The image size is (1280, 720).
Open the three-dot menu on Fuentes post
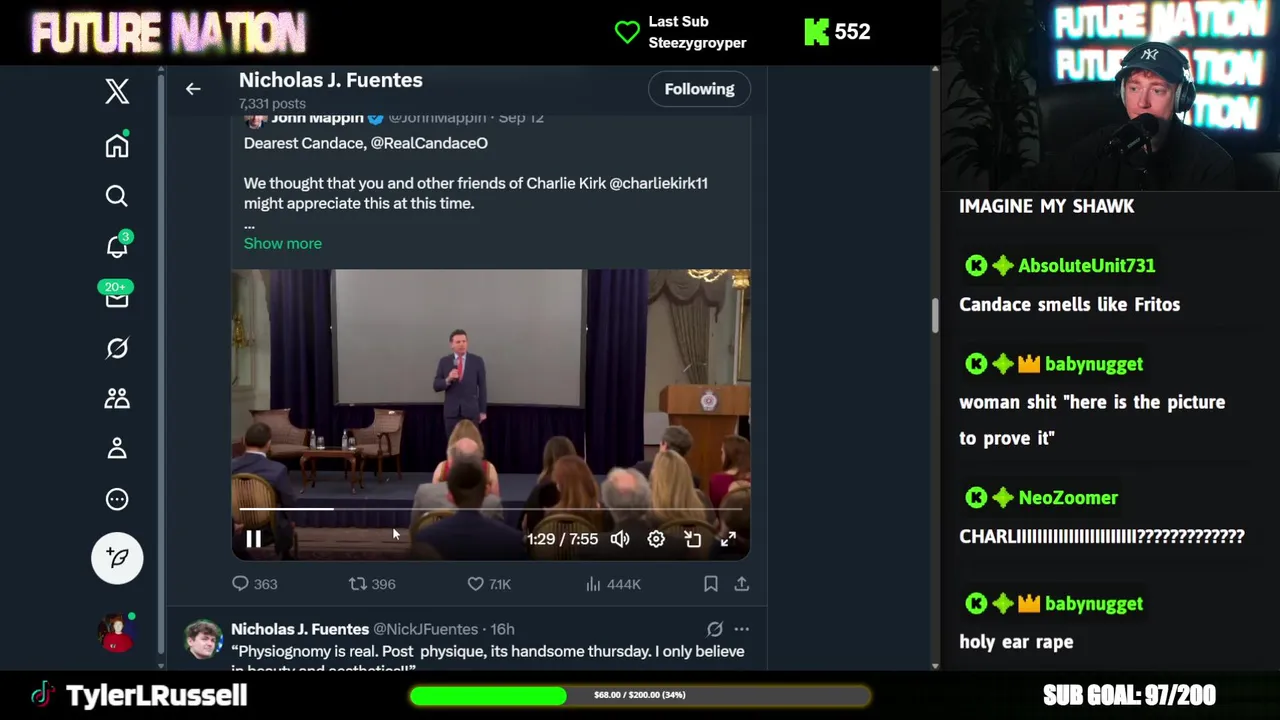pyautogui.click(x=741, y=629)
